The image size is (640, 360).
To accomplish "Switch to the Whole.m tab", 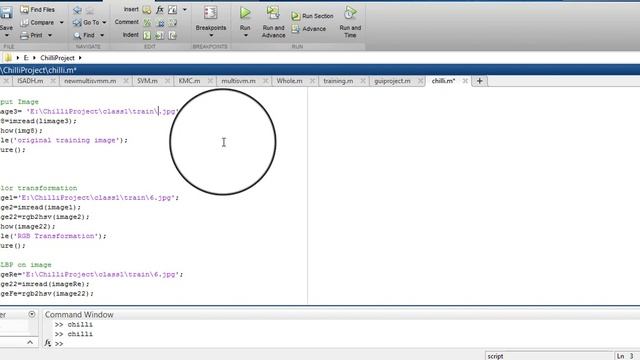I will point(289,81).
